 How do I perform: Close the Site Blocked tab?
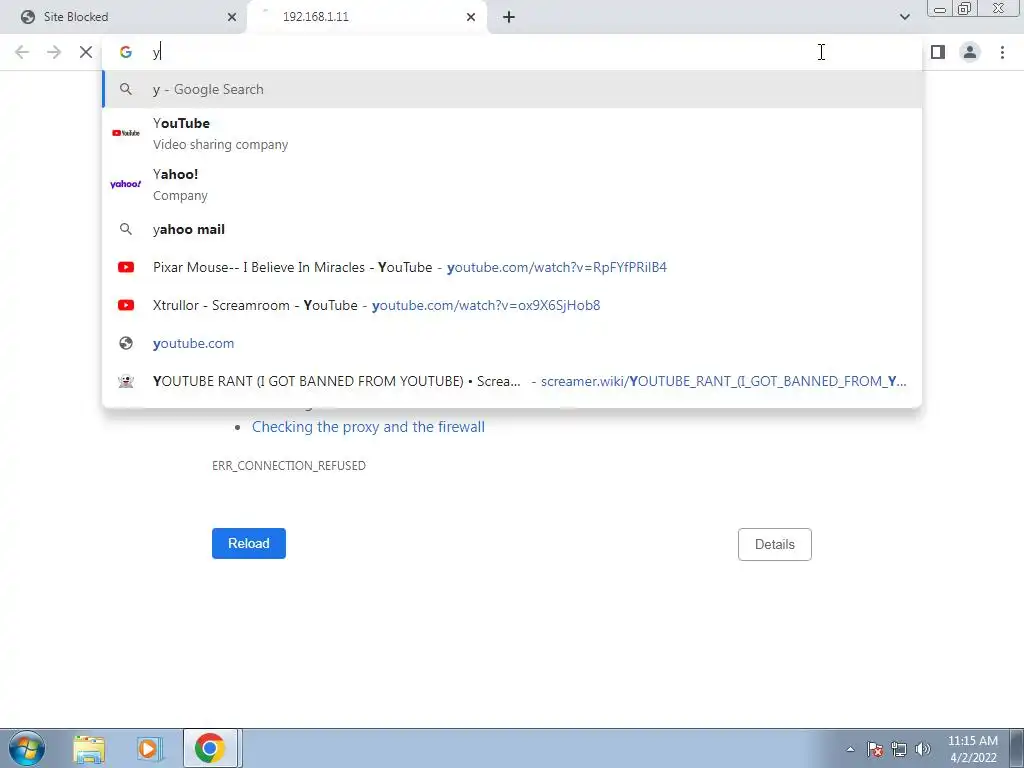231,17
